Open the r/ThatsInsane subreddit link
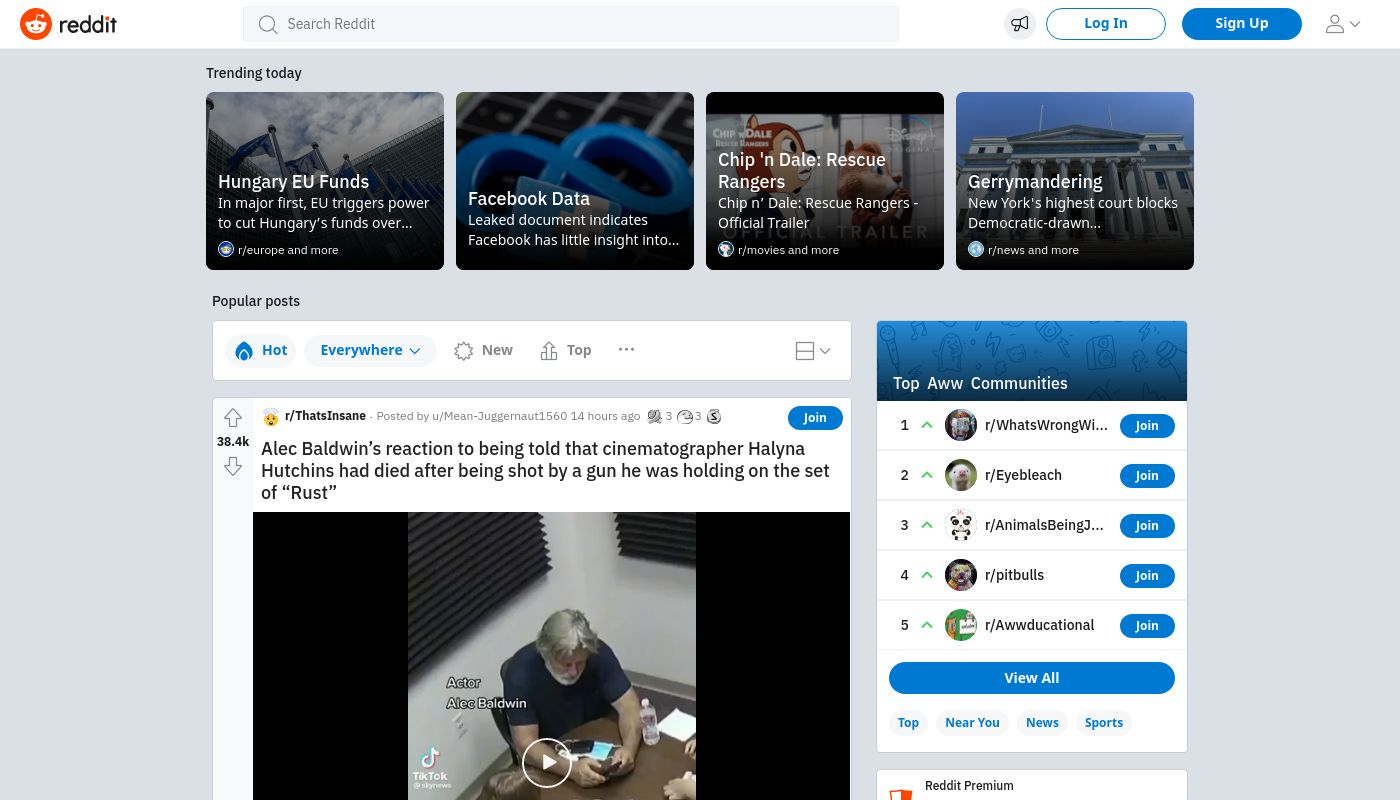The height and width of the screenshot is (800, 1400). coord(325,416)
